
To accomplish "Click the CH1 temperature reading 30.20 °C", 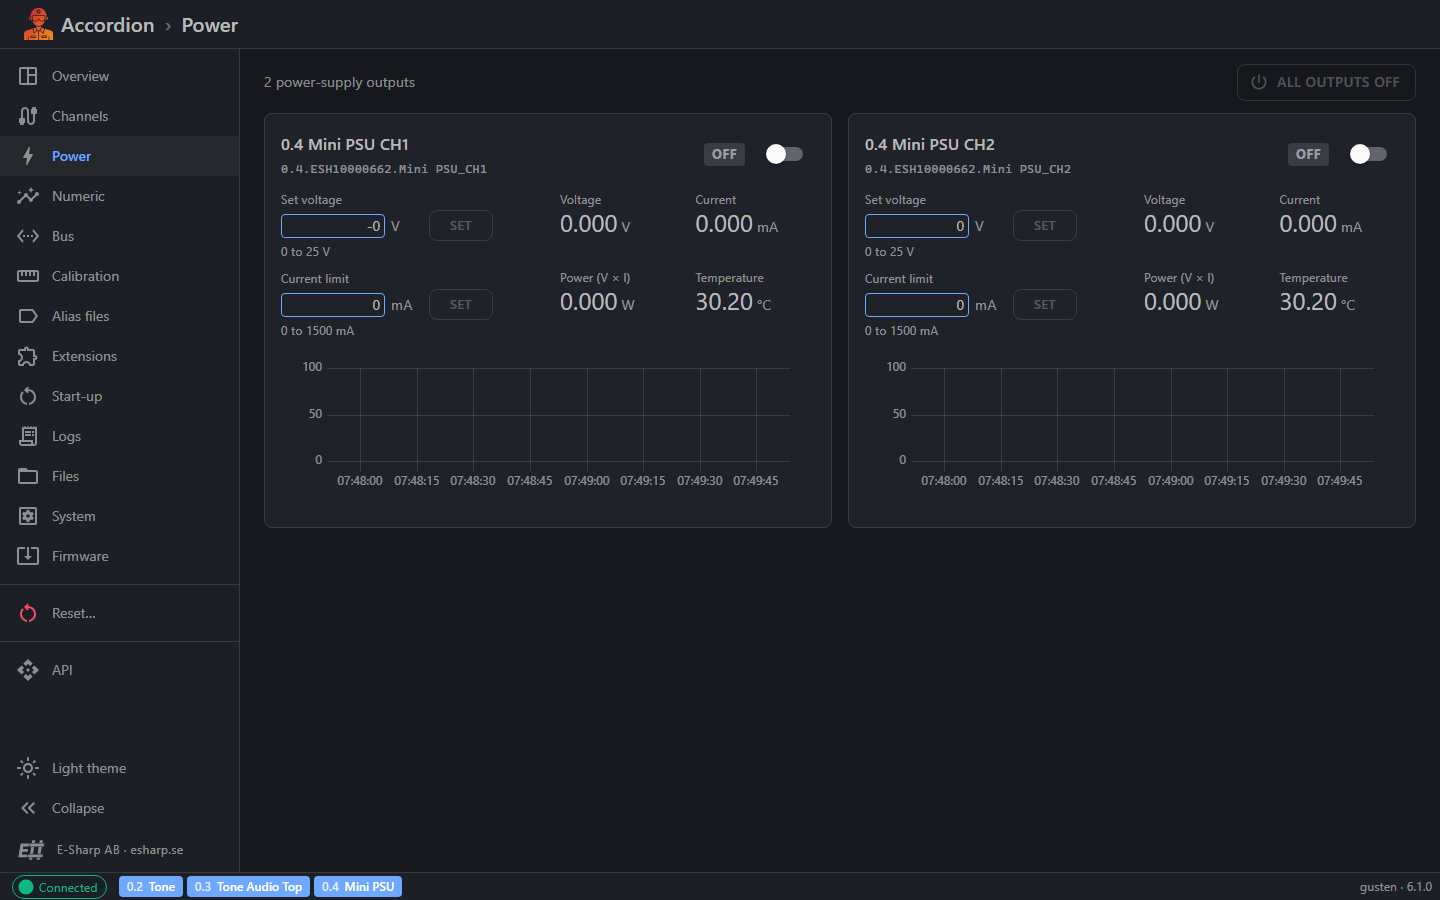I will [x=734, y=302].
